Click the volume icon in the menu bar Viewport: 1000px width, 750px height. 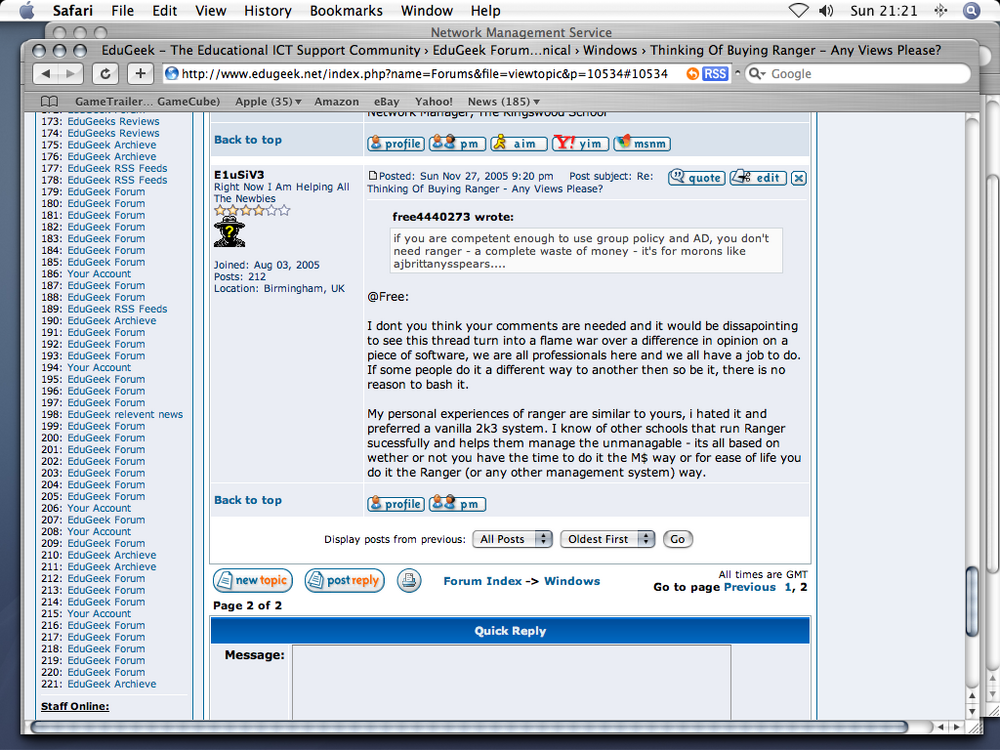tap(826, 10)
